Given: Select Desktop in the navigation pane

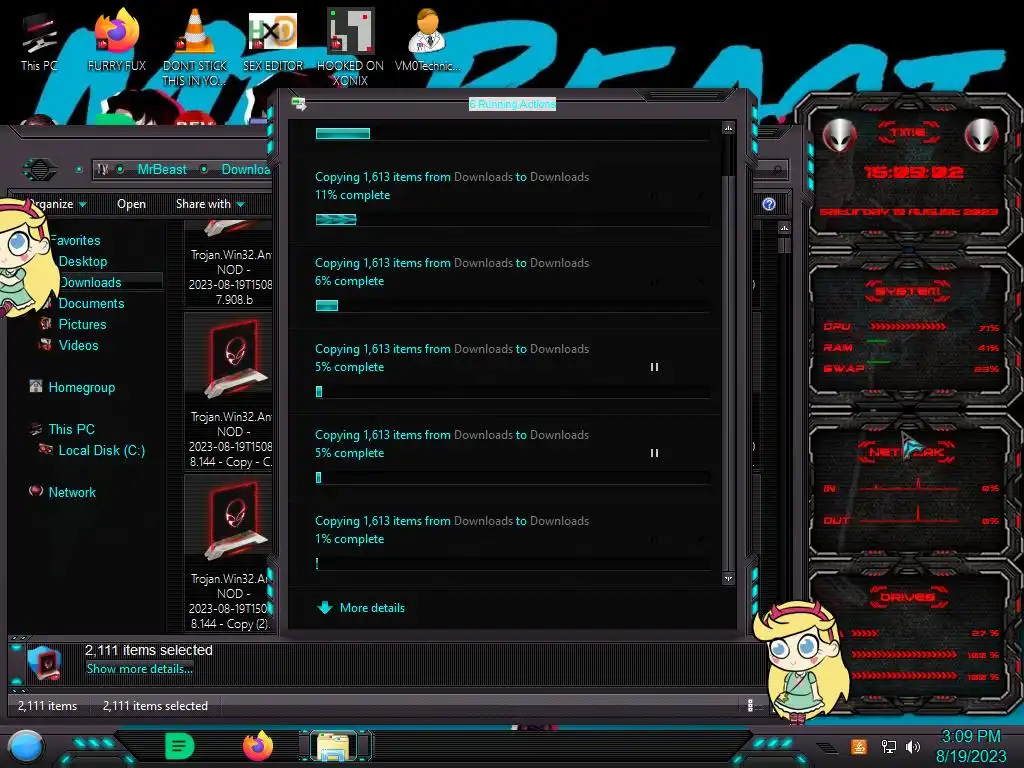Looking at the screenshot, I should pos(83,261).
